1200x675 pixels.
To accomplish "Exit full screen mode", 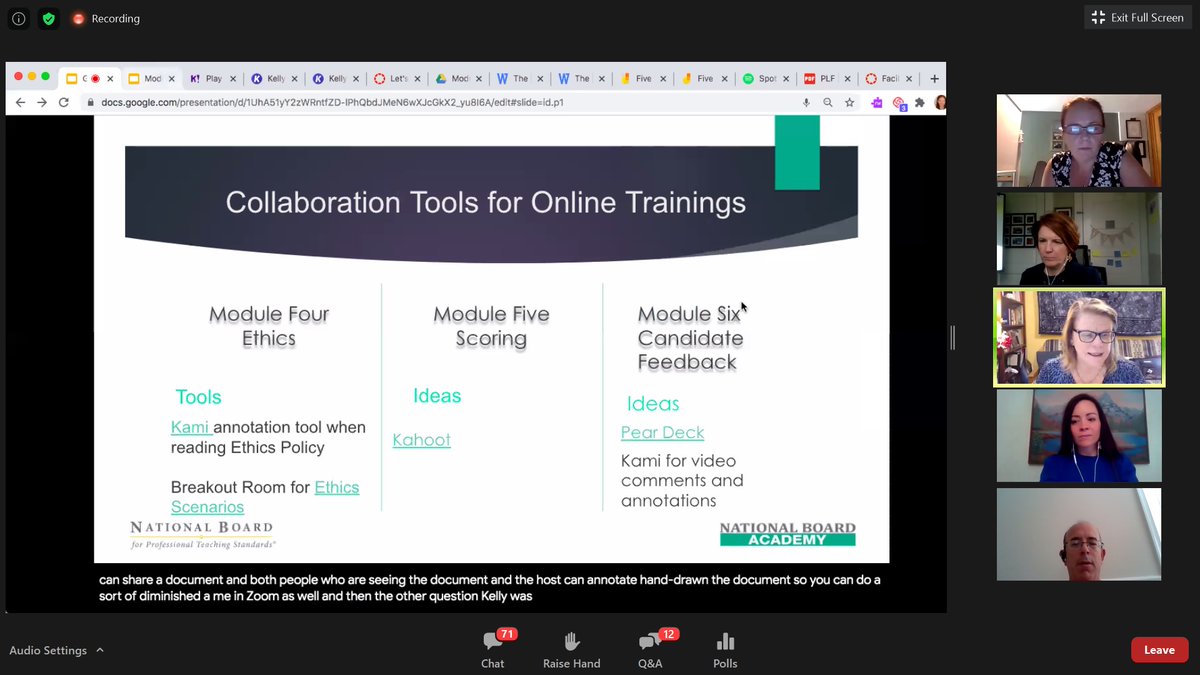I will click(x=1138, y=18).
